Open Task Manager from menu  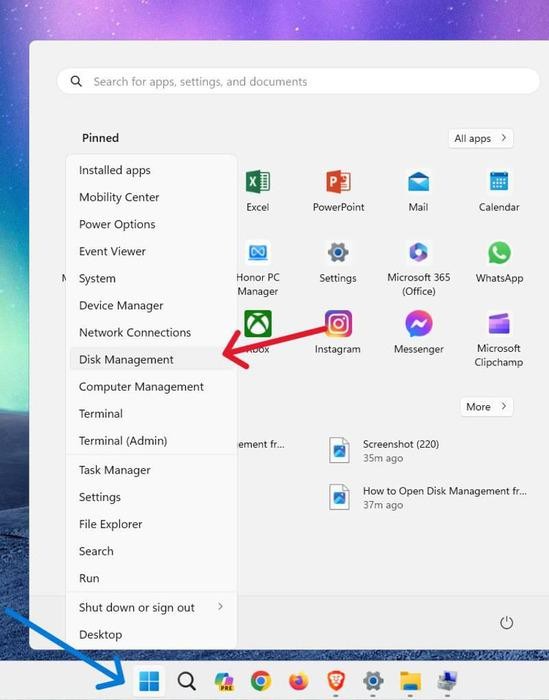coord(151,470)
